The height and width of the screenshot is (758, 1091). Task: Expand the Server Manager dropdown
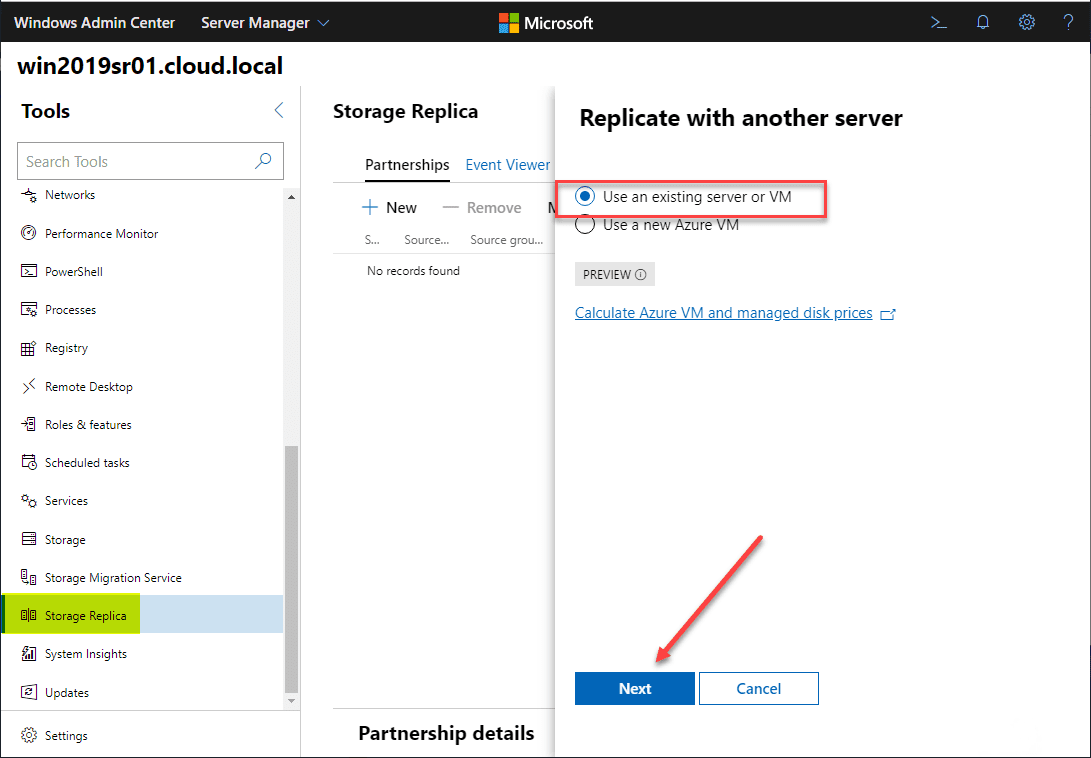pyautogui.click(x=265, y=22)
